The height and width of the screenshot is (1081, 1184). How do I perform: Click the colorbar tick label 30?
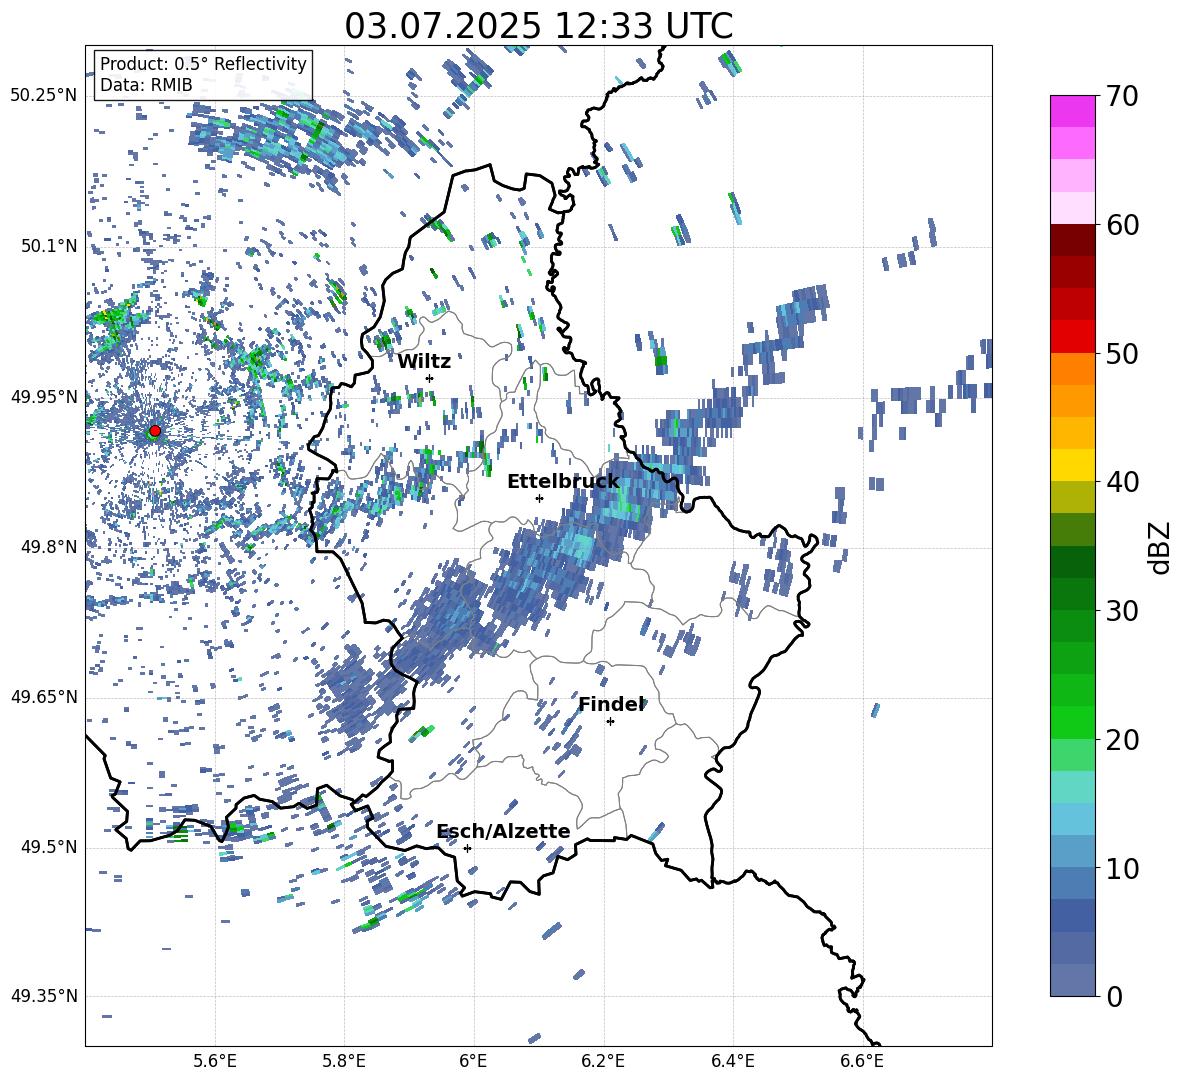(x=1123, y=611)
